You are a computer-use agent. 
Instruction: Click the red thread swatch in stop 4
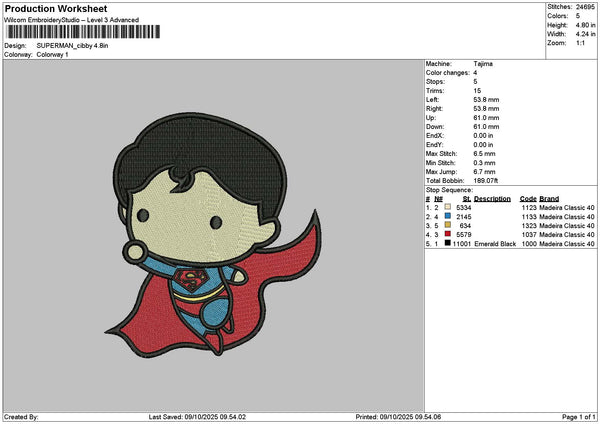click(447, 234)
